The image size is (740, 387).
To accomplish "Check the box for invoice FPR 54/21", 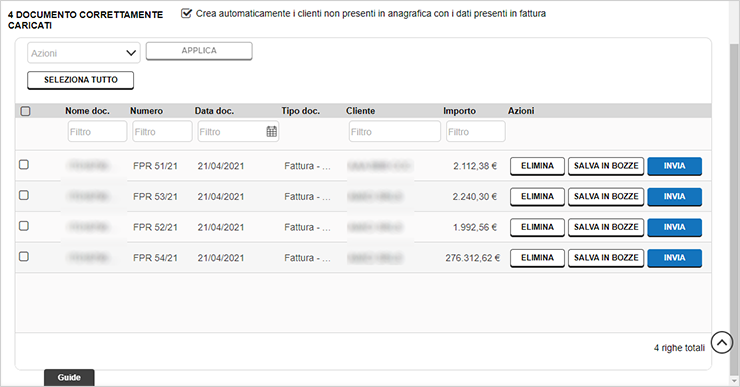I will (x=24, y=257).
